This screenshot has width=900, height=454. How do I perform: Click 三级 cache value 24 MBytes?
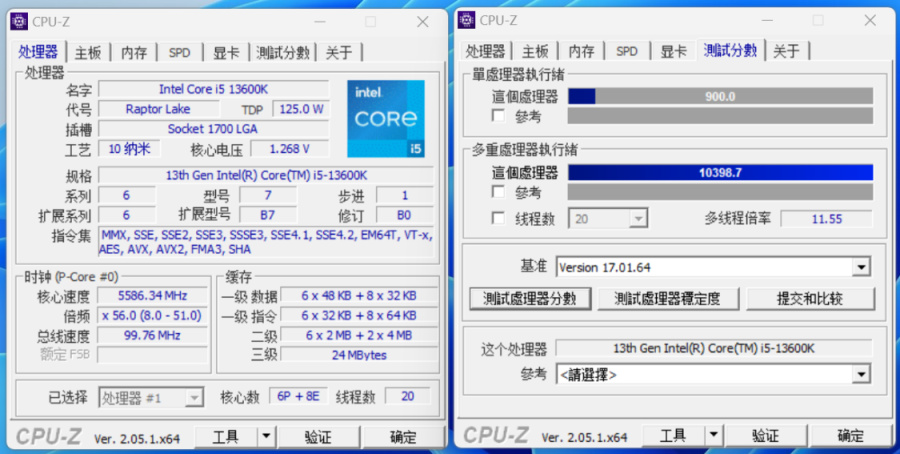[x=359, y=355]
